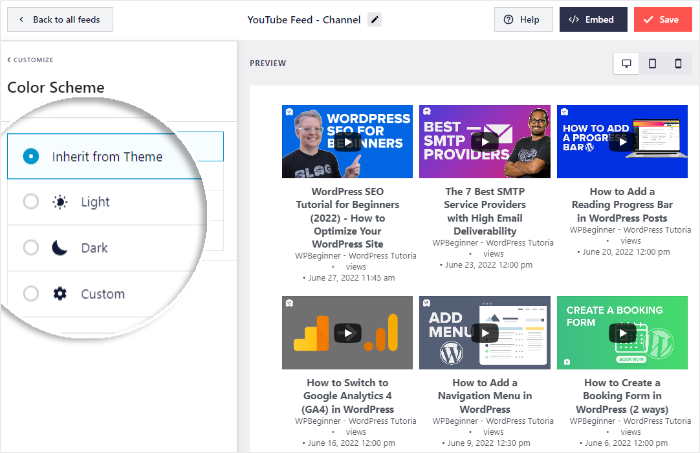Click the PREVIEW label
Viewport: 700px width, 453px height.
pos(268,63)
